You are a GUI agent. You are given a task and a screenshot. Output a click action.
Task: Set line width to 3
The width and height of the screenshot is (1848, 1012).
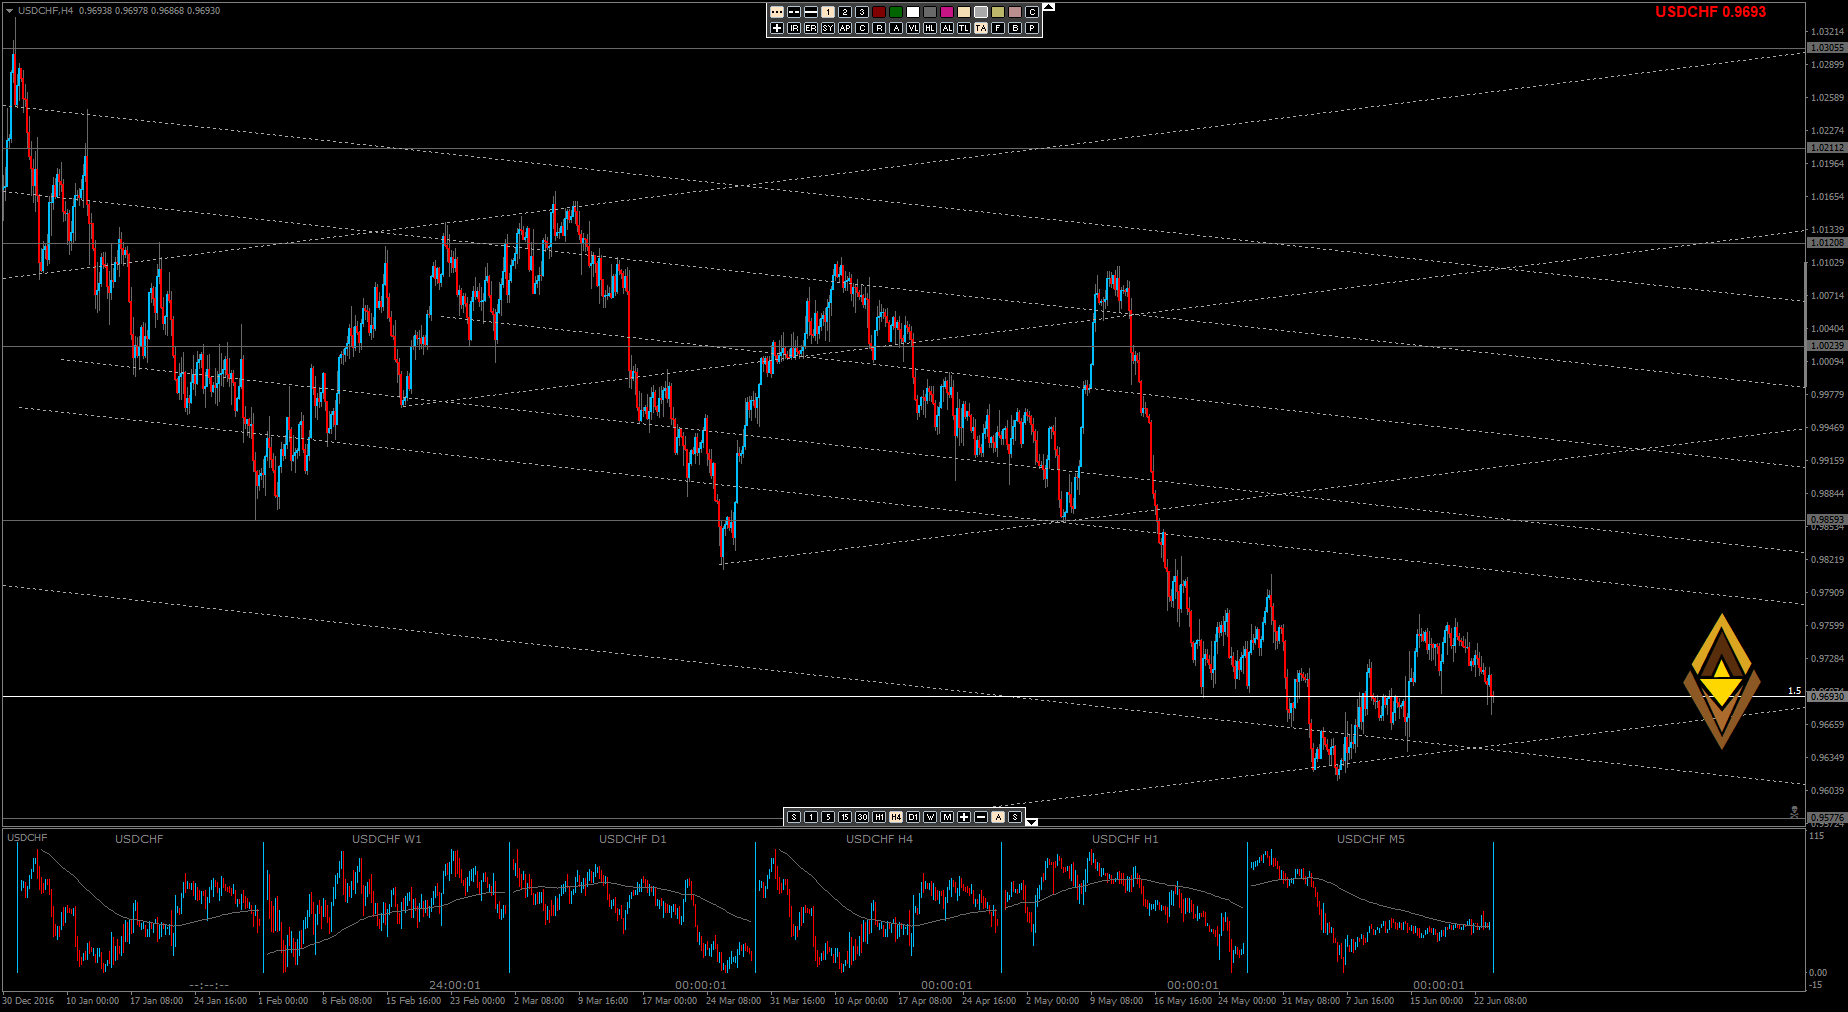point(862,12)
